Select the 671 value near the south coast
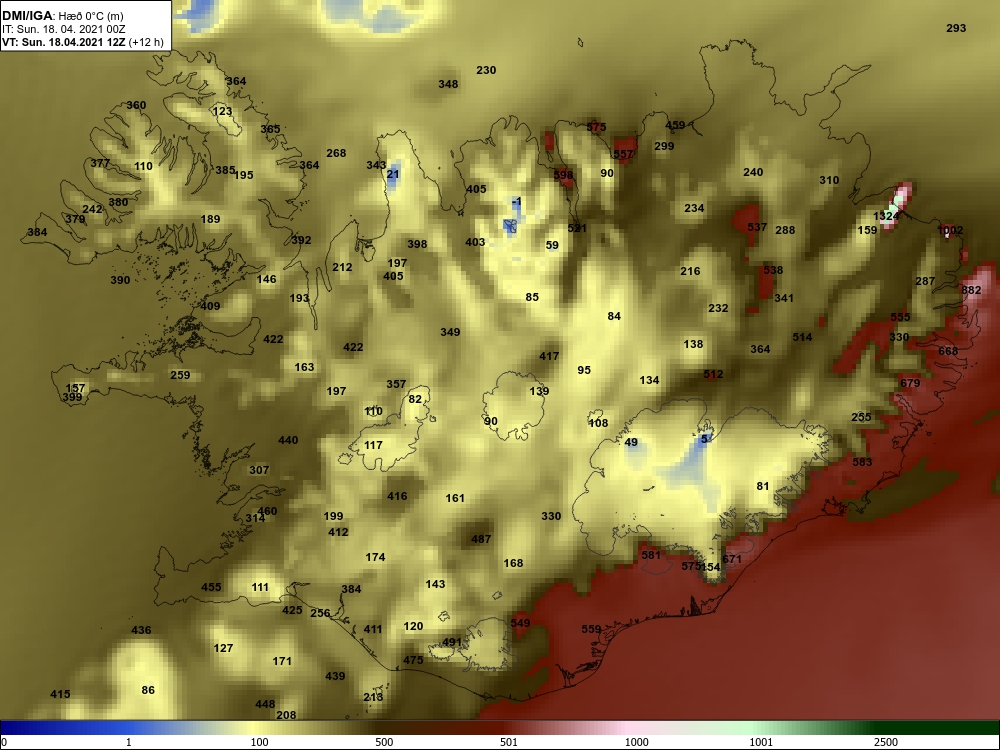Image resolution: width=1000 pixels, height=750 pixels. coord(732,559)
